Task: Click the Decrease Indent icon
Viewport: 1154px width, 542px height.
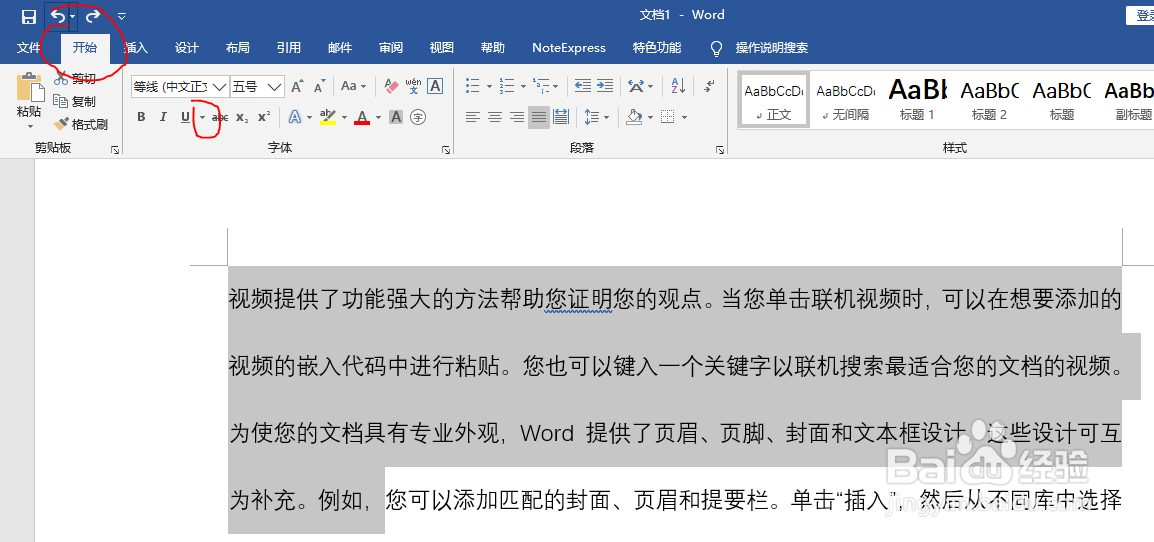Action: tap(582, 86)
